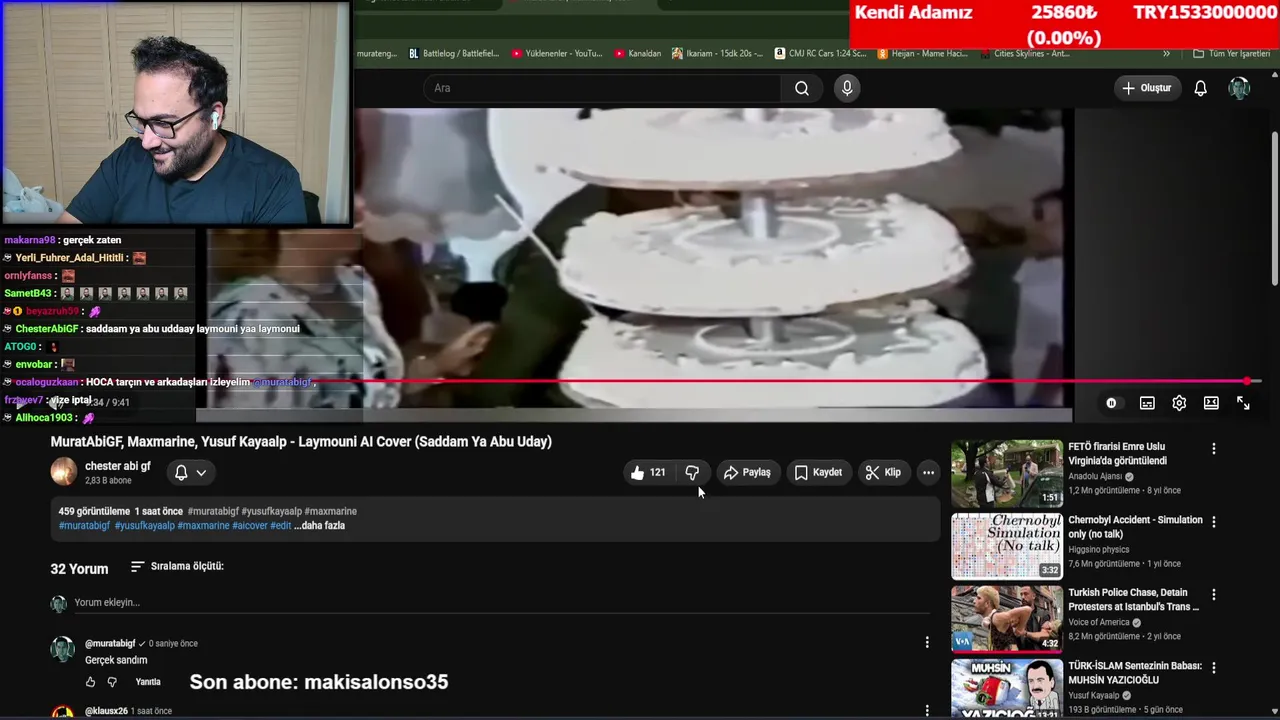Open 'Cities Skylines' bookmark
The image size is (1280, 720).
point(1025,53)
